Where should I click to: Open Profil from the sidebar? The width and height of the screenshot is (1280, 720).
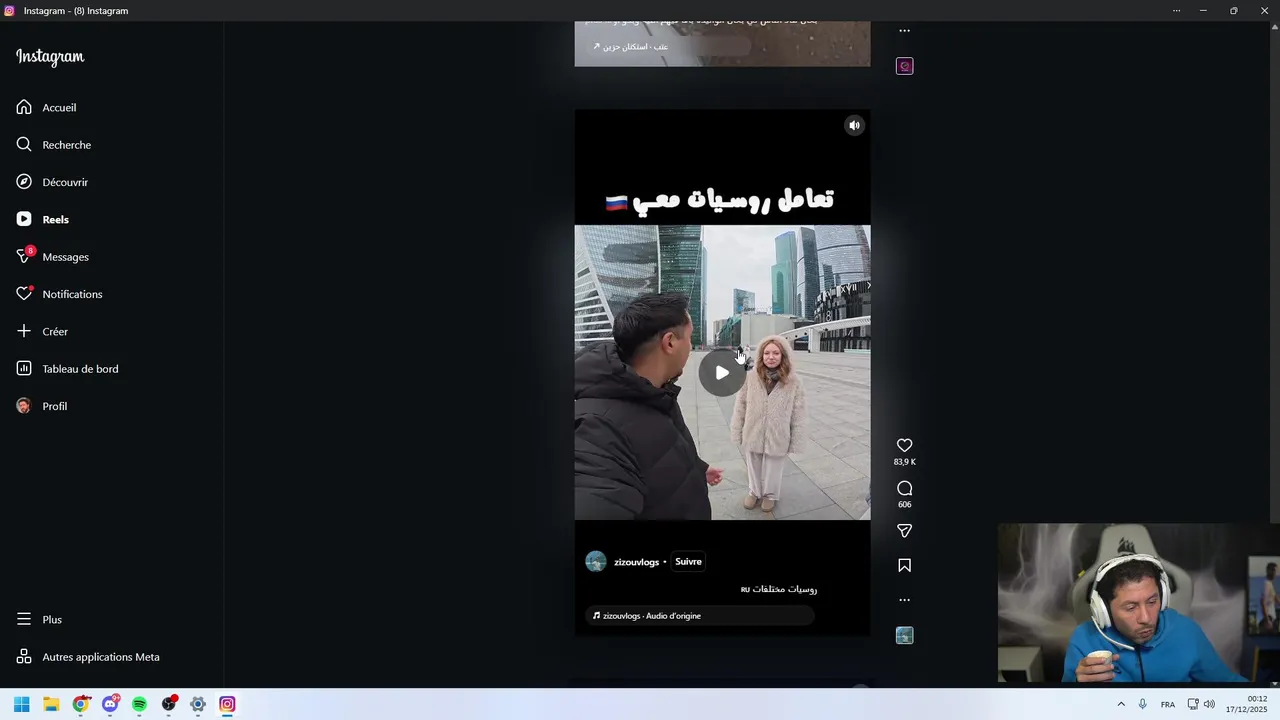pos(42,406)
